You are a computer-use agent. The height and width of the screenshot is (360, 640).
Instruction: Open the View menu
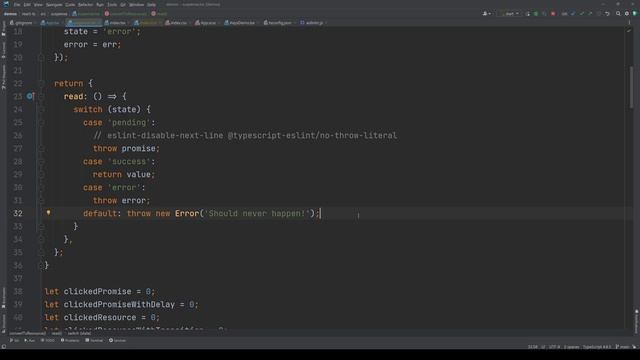point(38,4)
